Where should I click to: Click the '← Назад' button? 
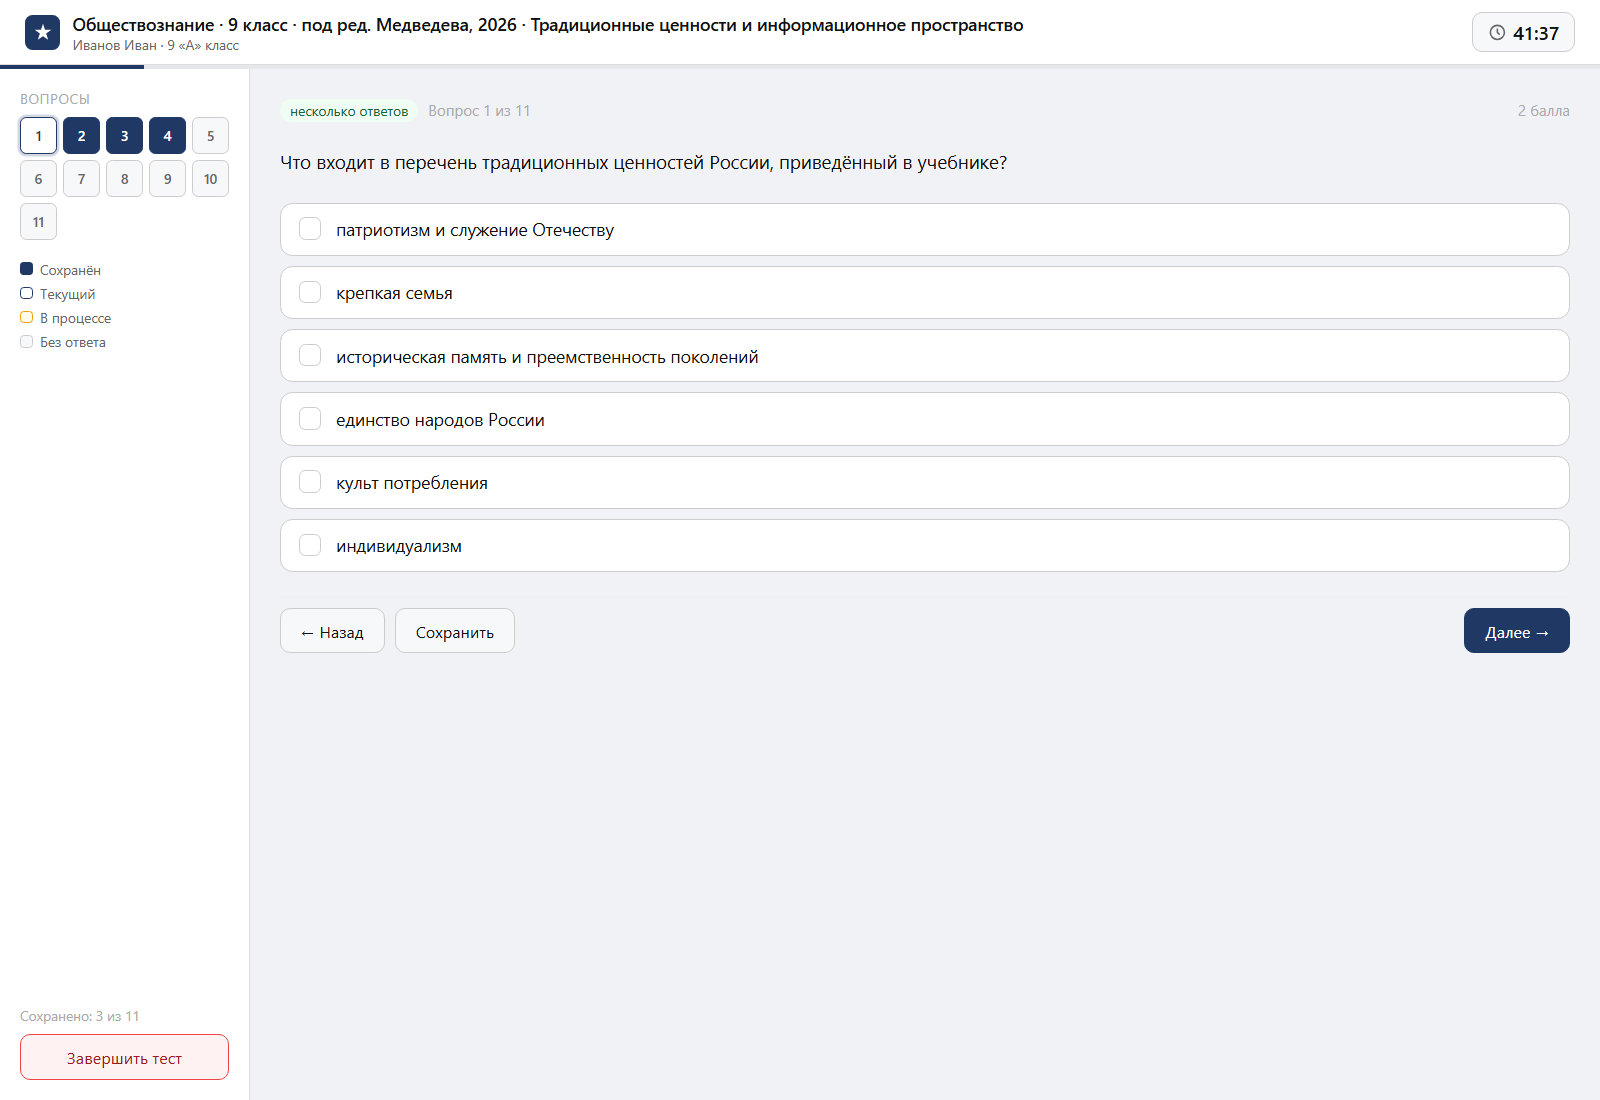click(x=332, y=631)
